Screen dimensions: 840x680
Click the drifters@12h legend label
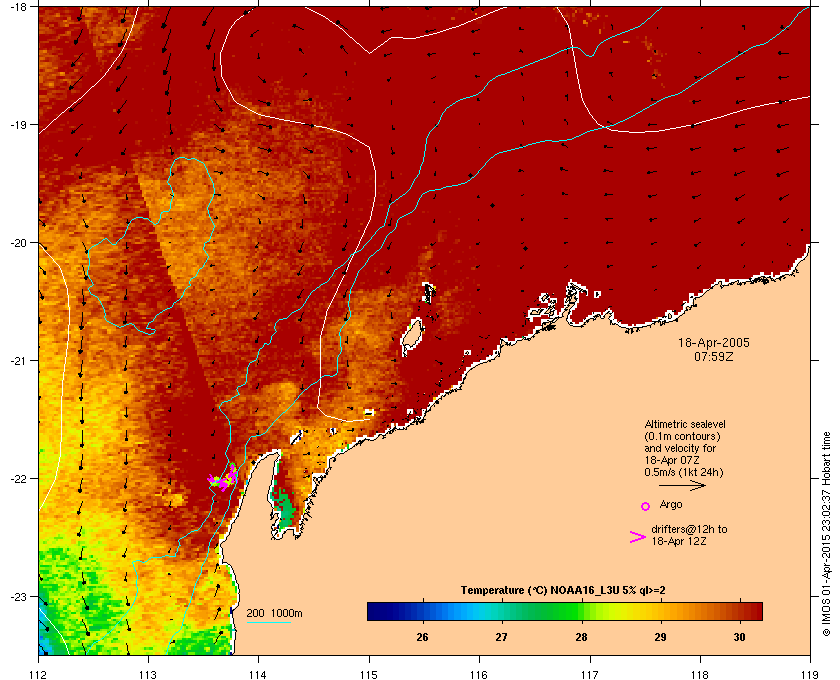tap(689, 529)
